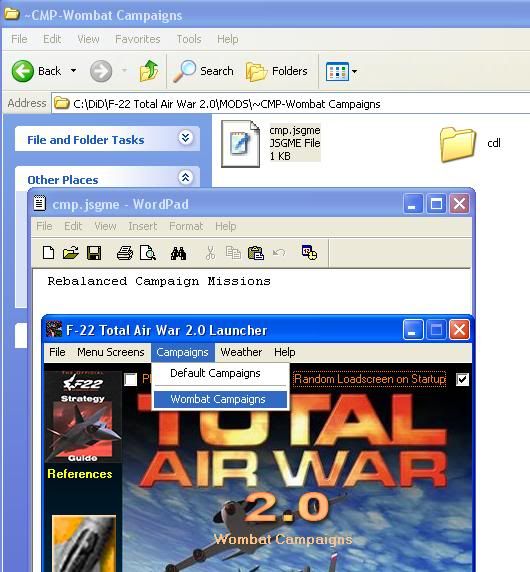The width and height of the screenshot is (530, 572).
Task: Open Launcher Help menu
Action: pos(285,352)
